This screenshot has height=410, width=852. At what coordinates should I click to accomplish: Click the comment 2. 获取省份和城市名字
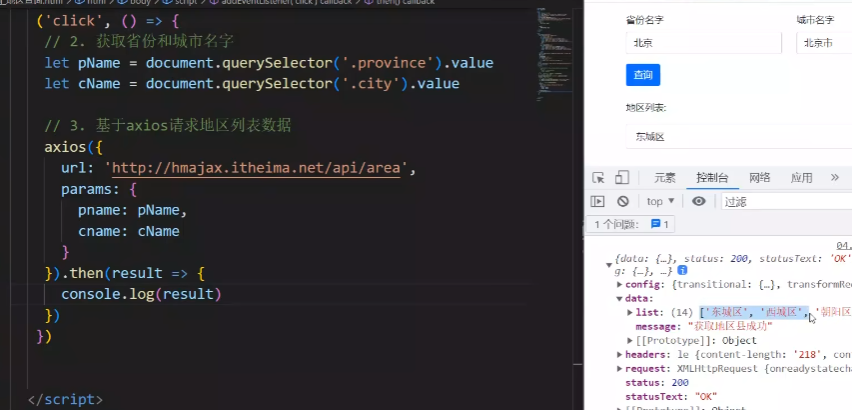139,42
